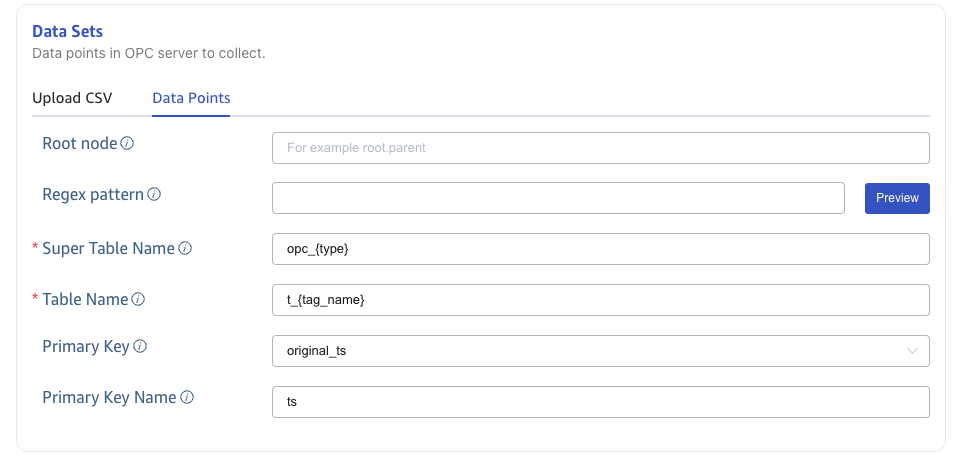Screen dimensions: 958x461
Task: Click the 'Root node' label text
Action: pyautogui.click(x=79, y=143)
